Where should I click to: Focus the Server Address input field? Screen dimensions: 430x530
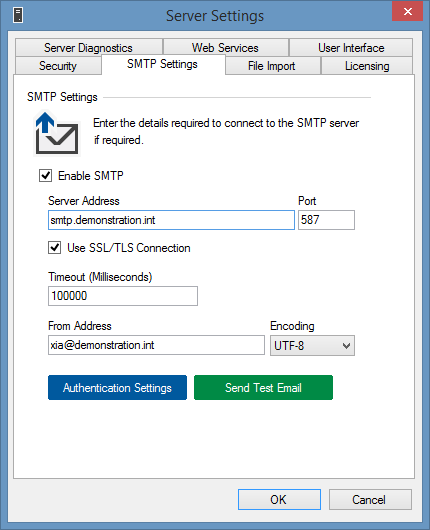click(x=171, y=220)
